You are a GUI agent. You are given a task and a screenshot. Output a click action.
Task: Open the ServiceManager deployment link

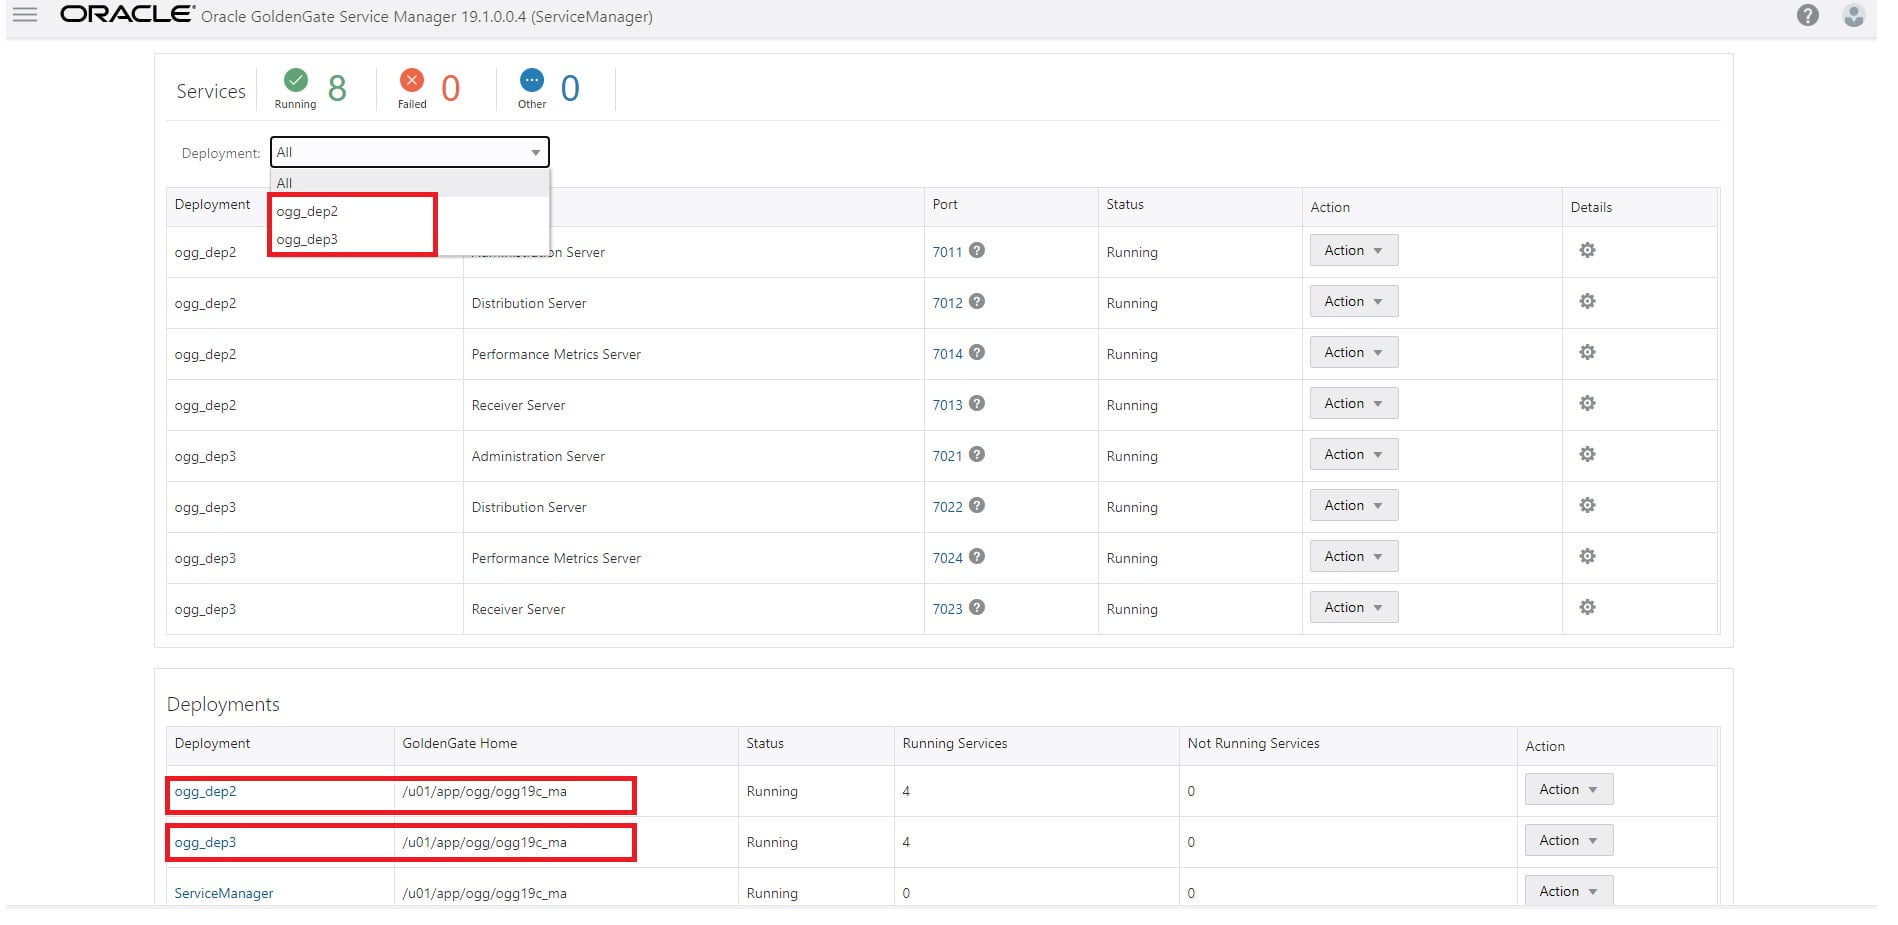click(x=224, y=893)
